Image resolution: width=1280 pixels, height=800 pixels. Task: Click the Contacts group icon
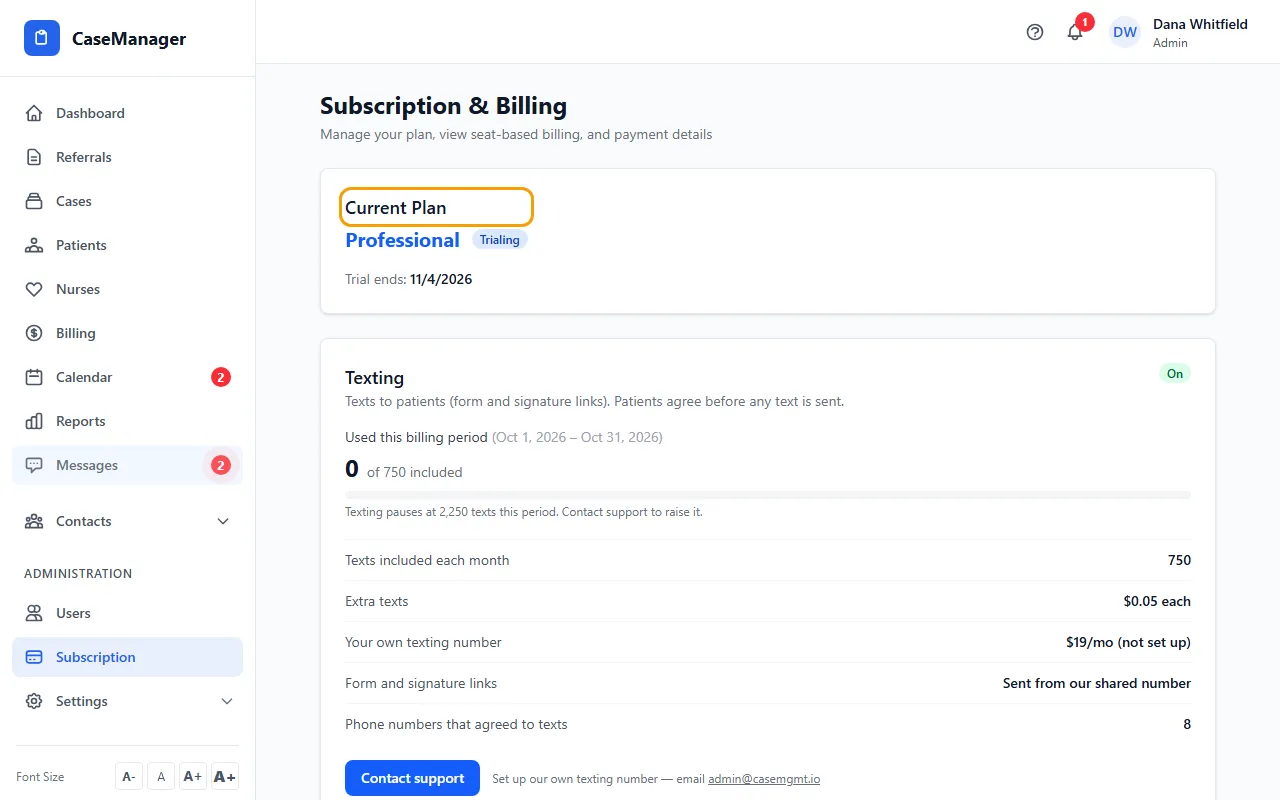click(34, 521)
